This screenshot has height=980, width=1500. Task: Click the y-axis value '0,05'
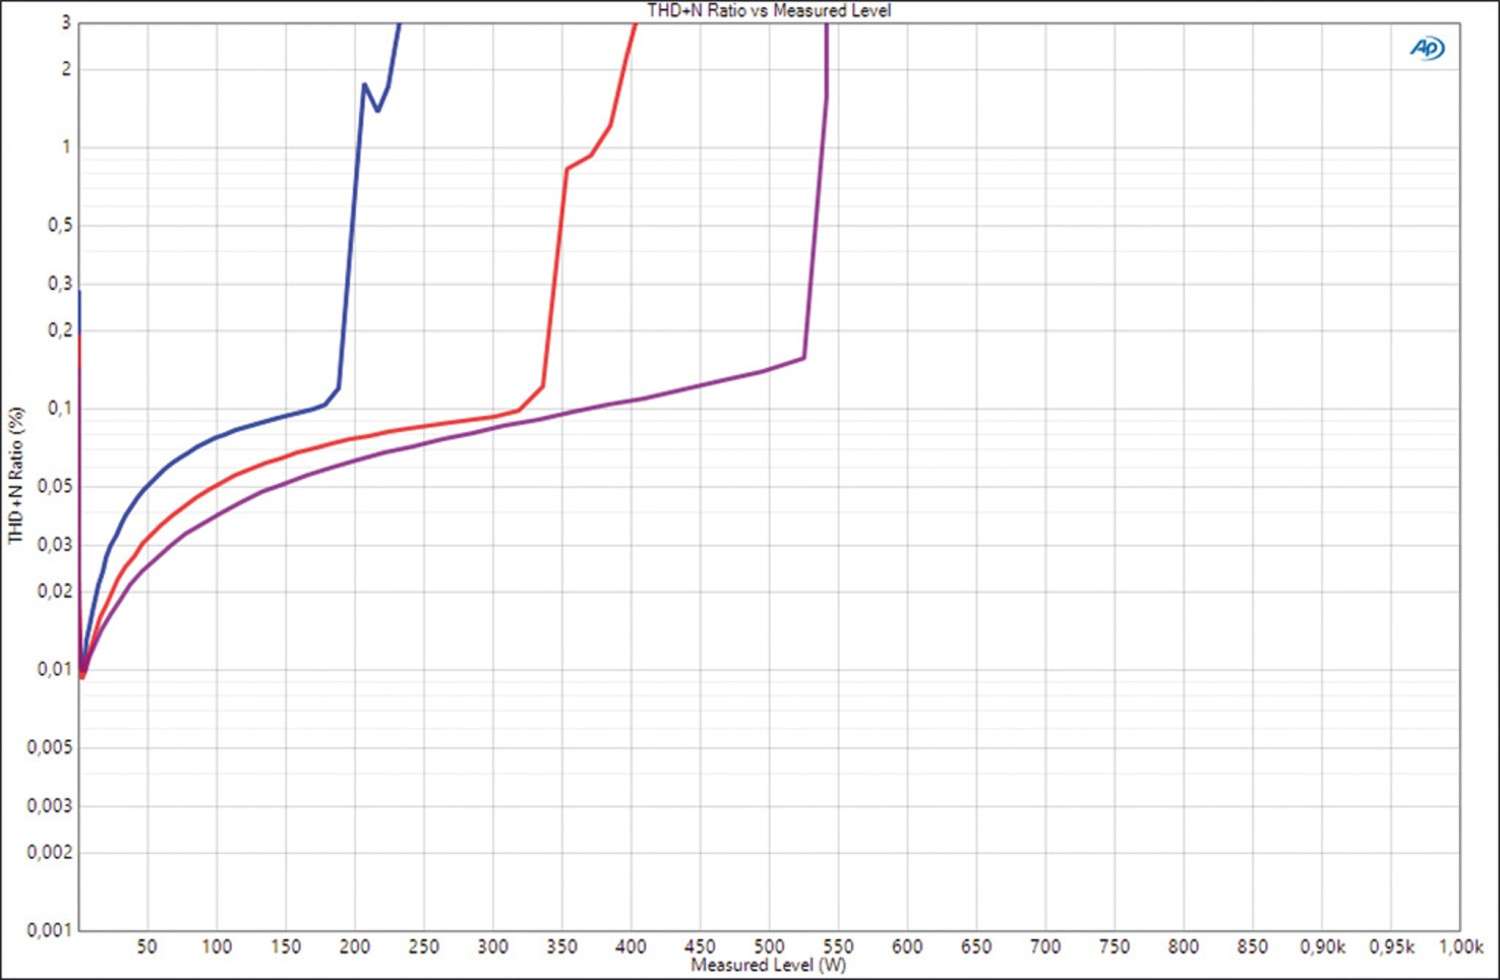pyautogui.click(x=55, y=487)
